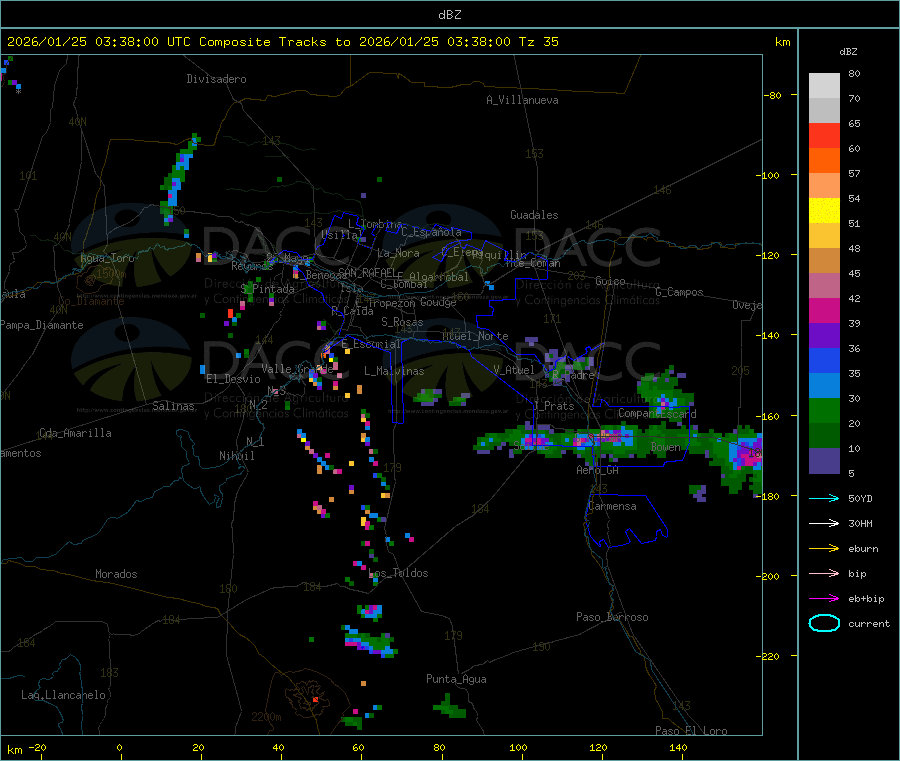
Task: Click the cyan 50YD arrow legend icon
Action: pos(824,498)
